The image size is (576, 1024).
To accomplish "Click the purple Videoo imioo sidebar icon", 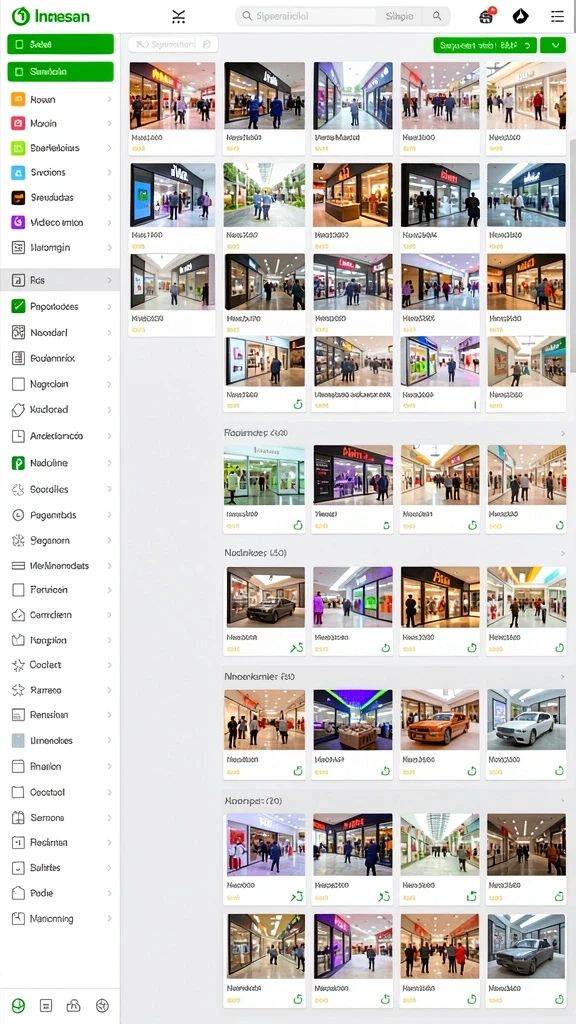I will 18,222.
